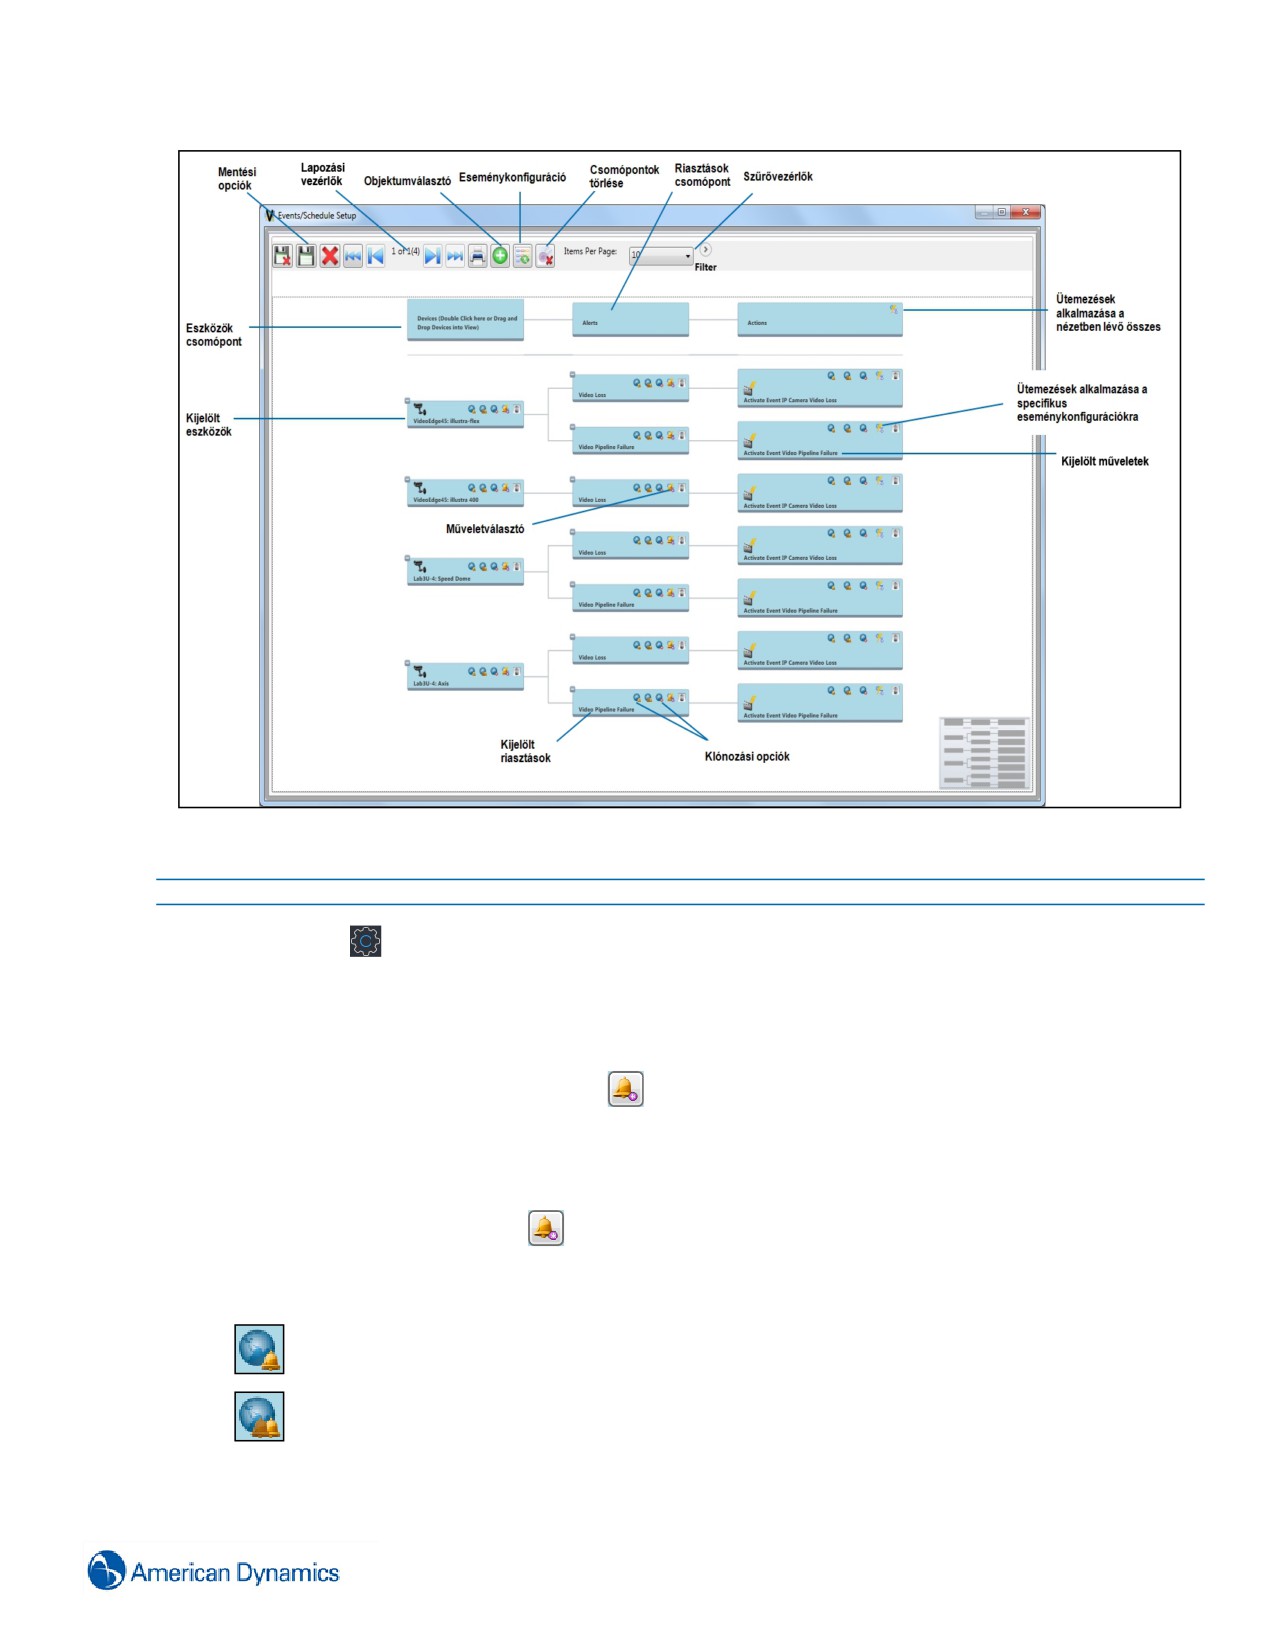Open action selector on VideoEdge45: illustra-flex node
The height and width of the screenshot is (1650, 1275).
click(x=506, y=409)
